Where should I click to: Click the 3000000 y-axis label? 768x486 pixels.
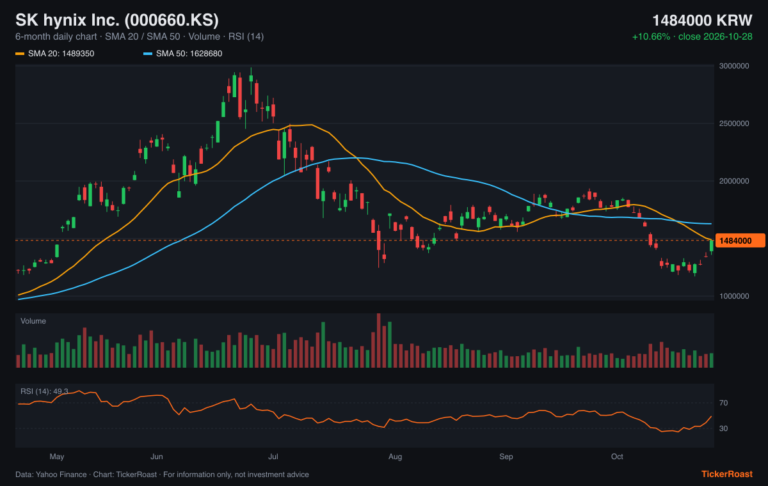pyautogui.click(x=734, y=66)
